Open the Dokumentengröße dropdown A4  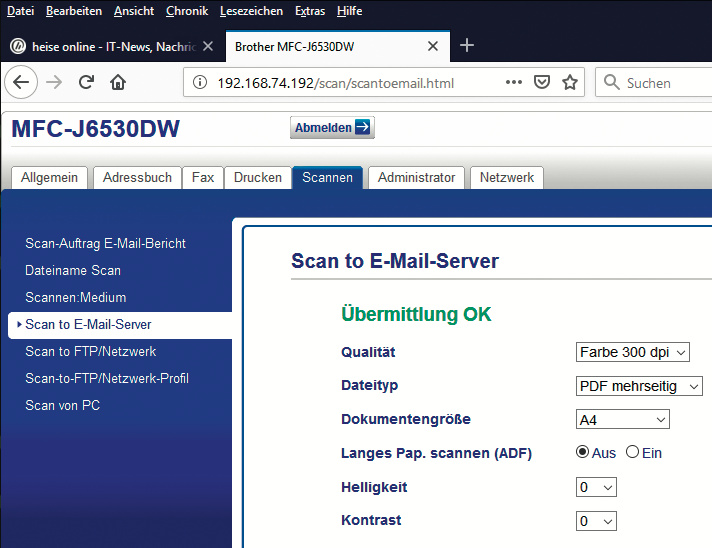623,420
